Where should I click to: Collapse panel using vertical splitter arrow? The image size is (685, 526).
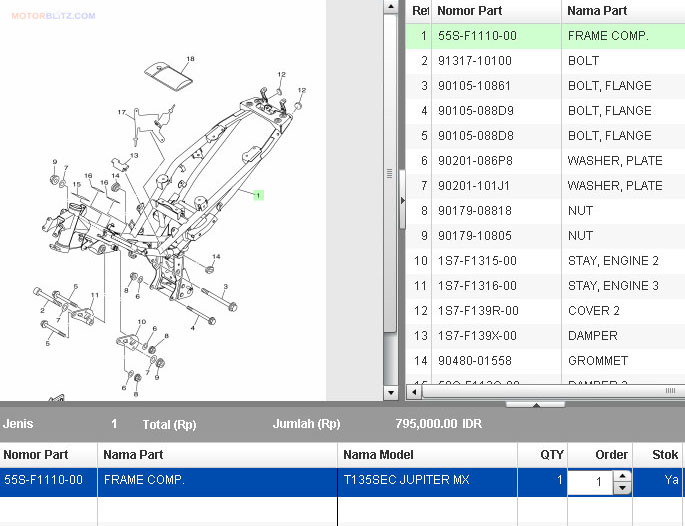[x=402, y=200]
